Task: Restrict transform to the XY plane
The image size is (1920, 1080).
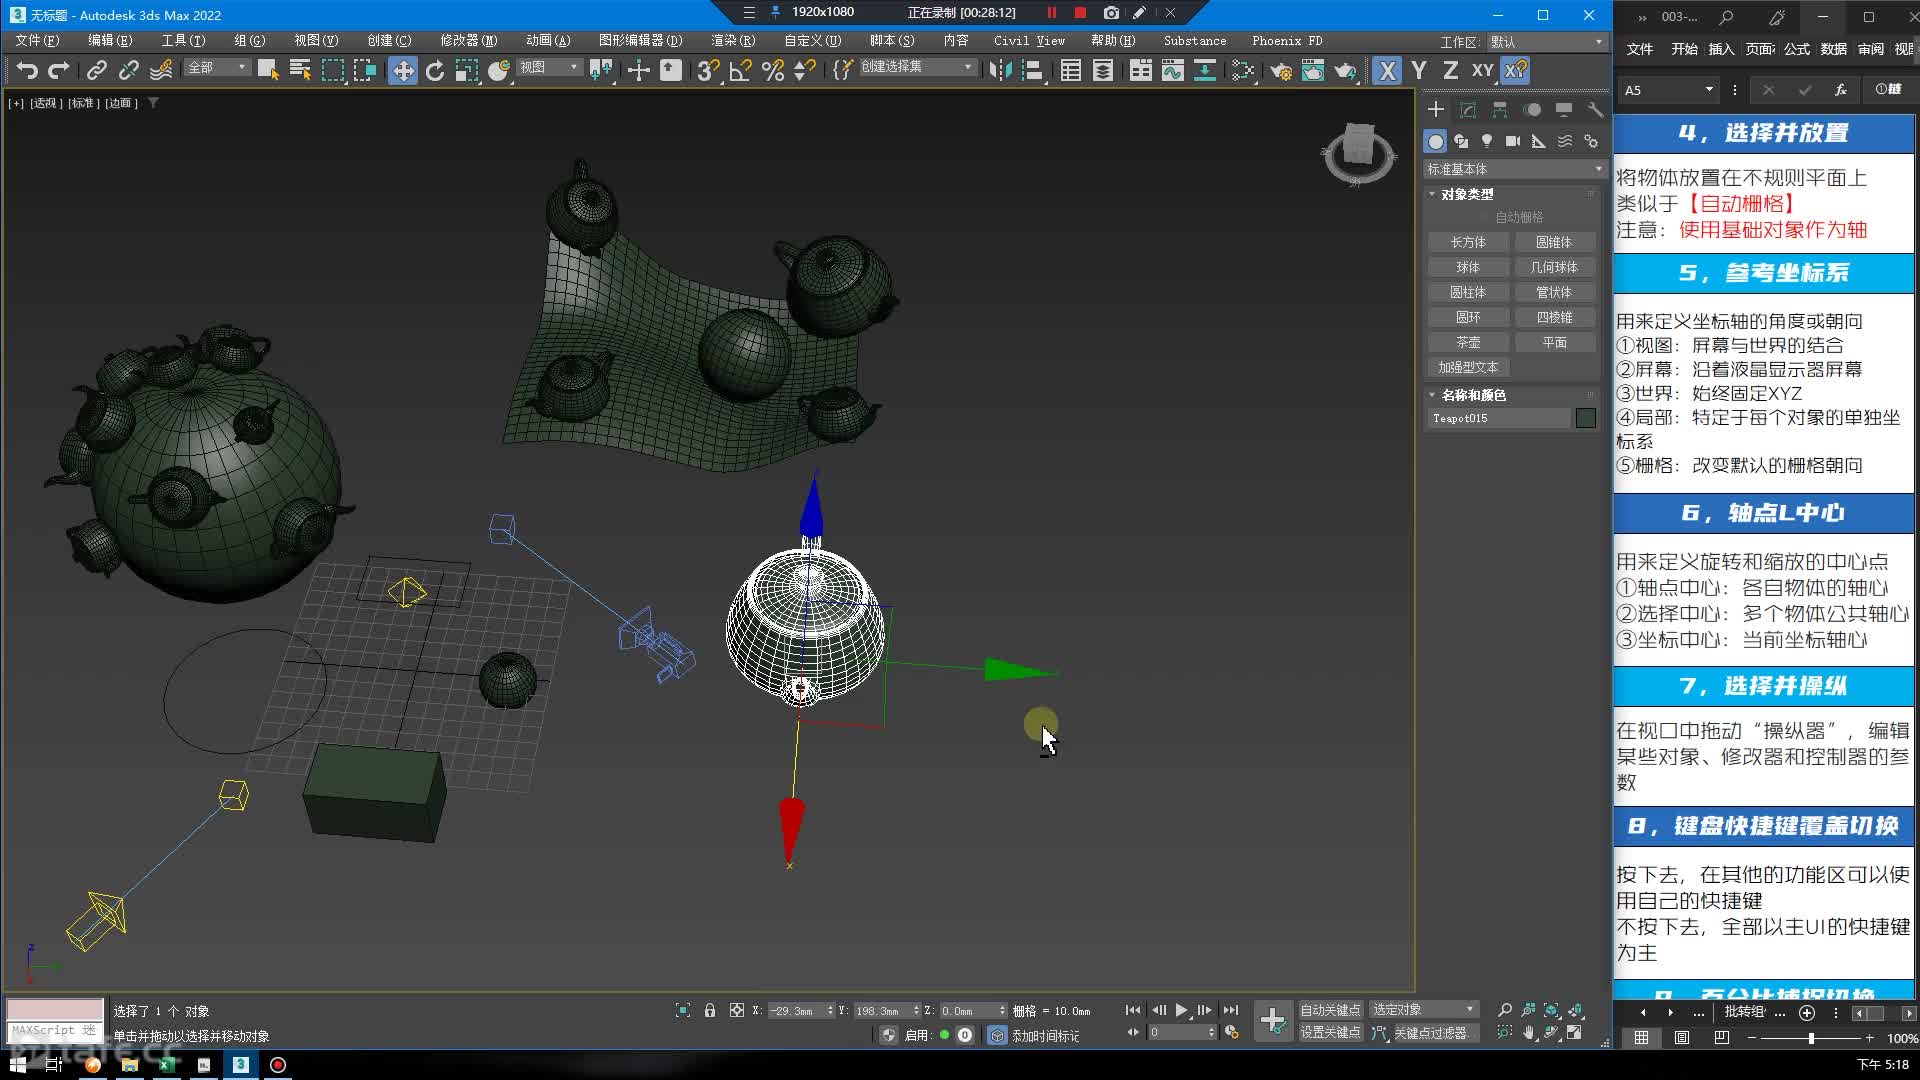Action: click(x=1483, y=70)
